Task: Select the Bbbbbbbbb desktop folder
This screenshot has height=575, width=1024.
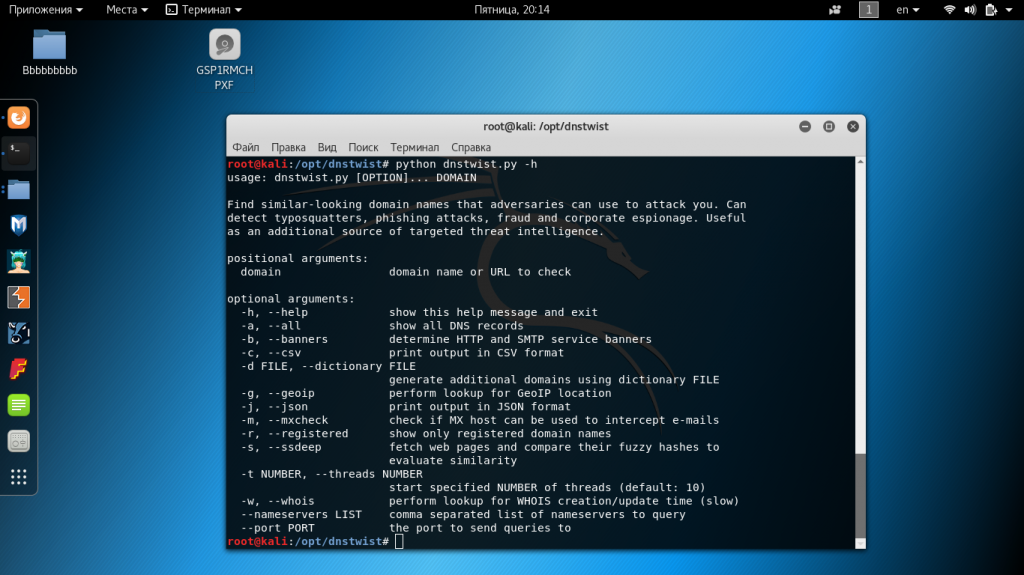Action: click(x=49, y=52)
